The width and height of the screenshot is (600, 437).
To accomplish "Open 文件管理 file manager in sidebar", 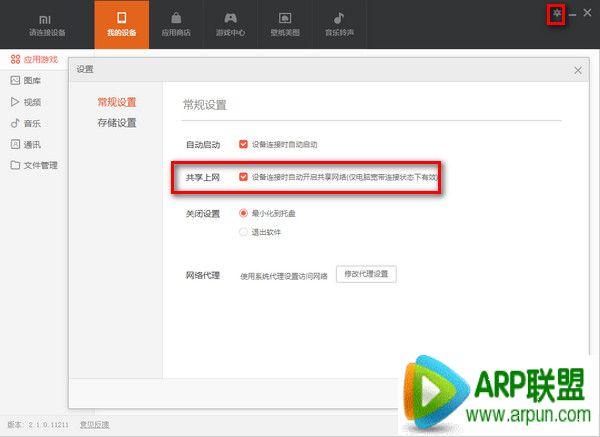I will (x=40, y=165).
